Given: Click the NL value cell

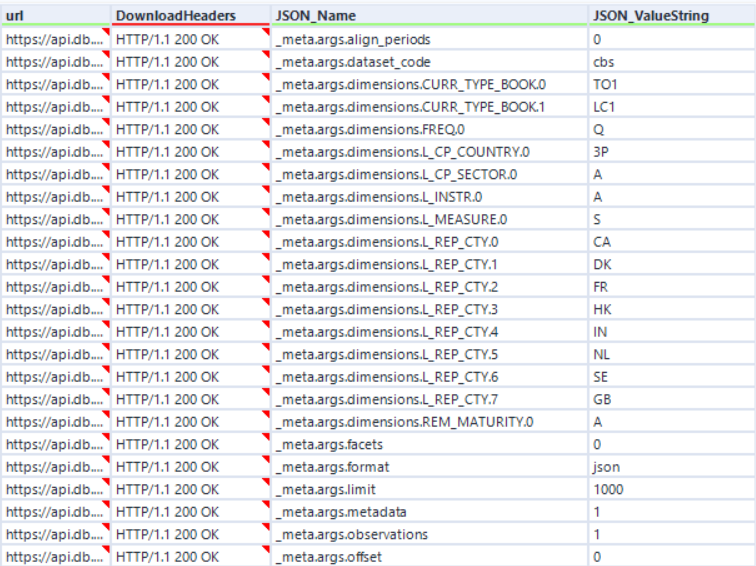Looking at the screenshot, I should coord(673,354).
